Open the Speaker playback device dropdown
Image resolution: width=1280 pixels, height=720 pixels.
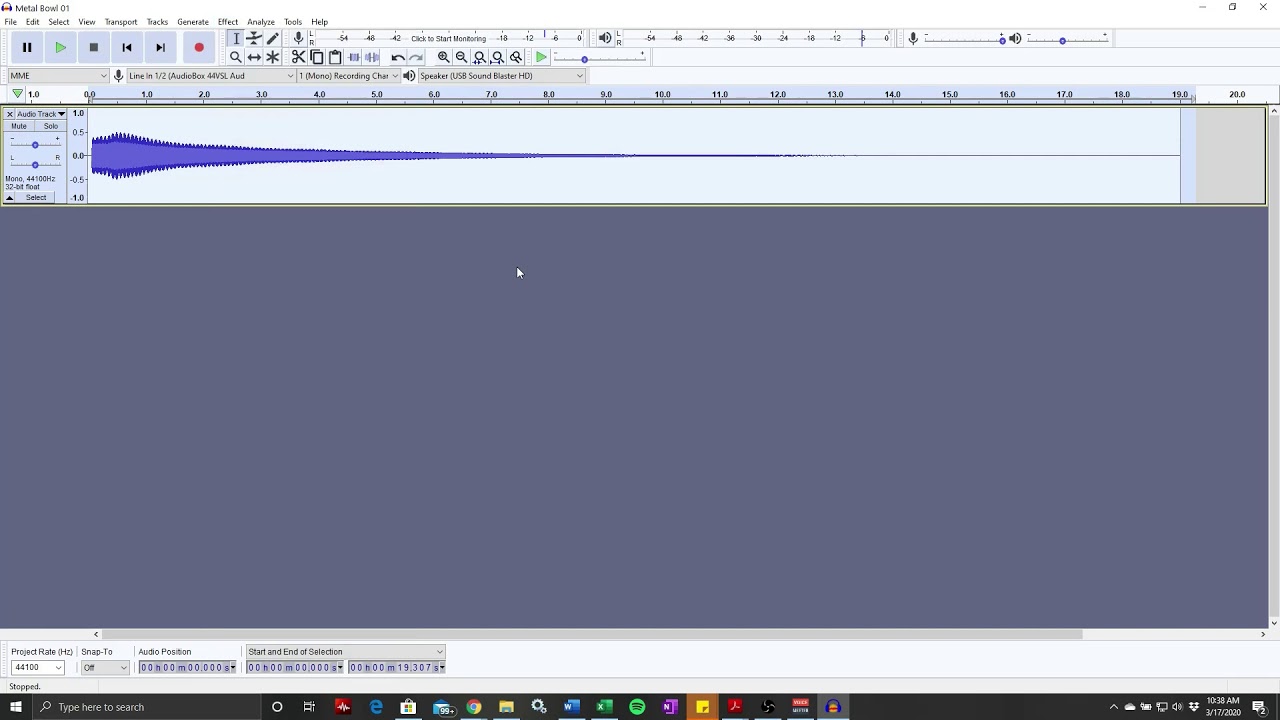[x=500, y=76]
